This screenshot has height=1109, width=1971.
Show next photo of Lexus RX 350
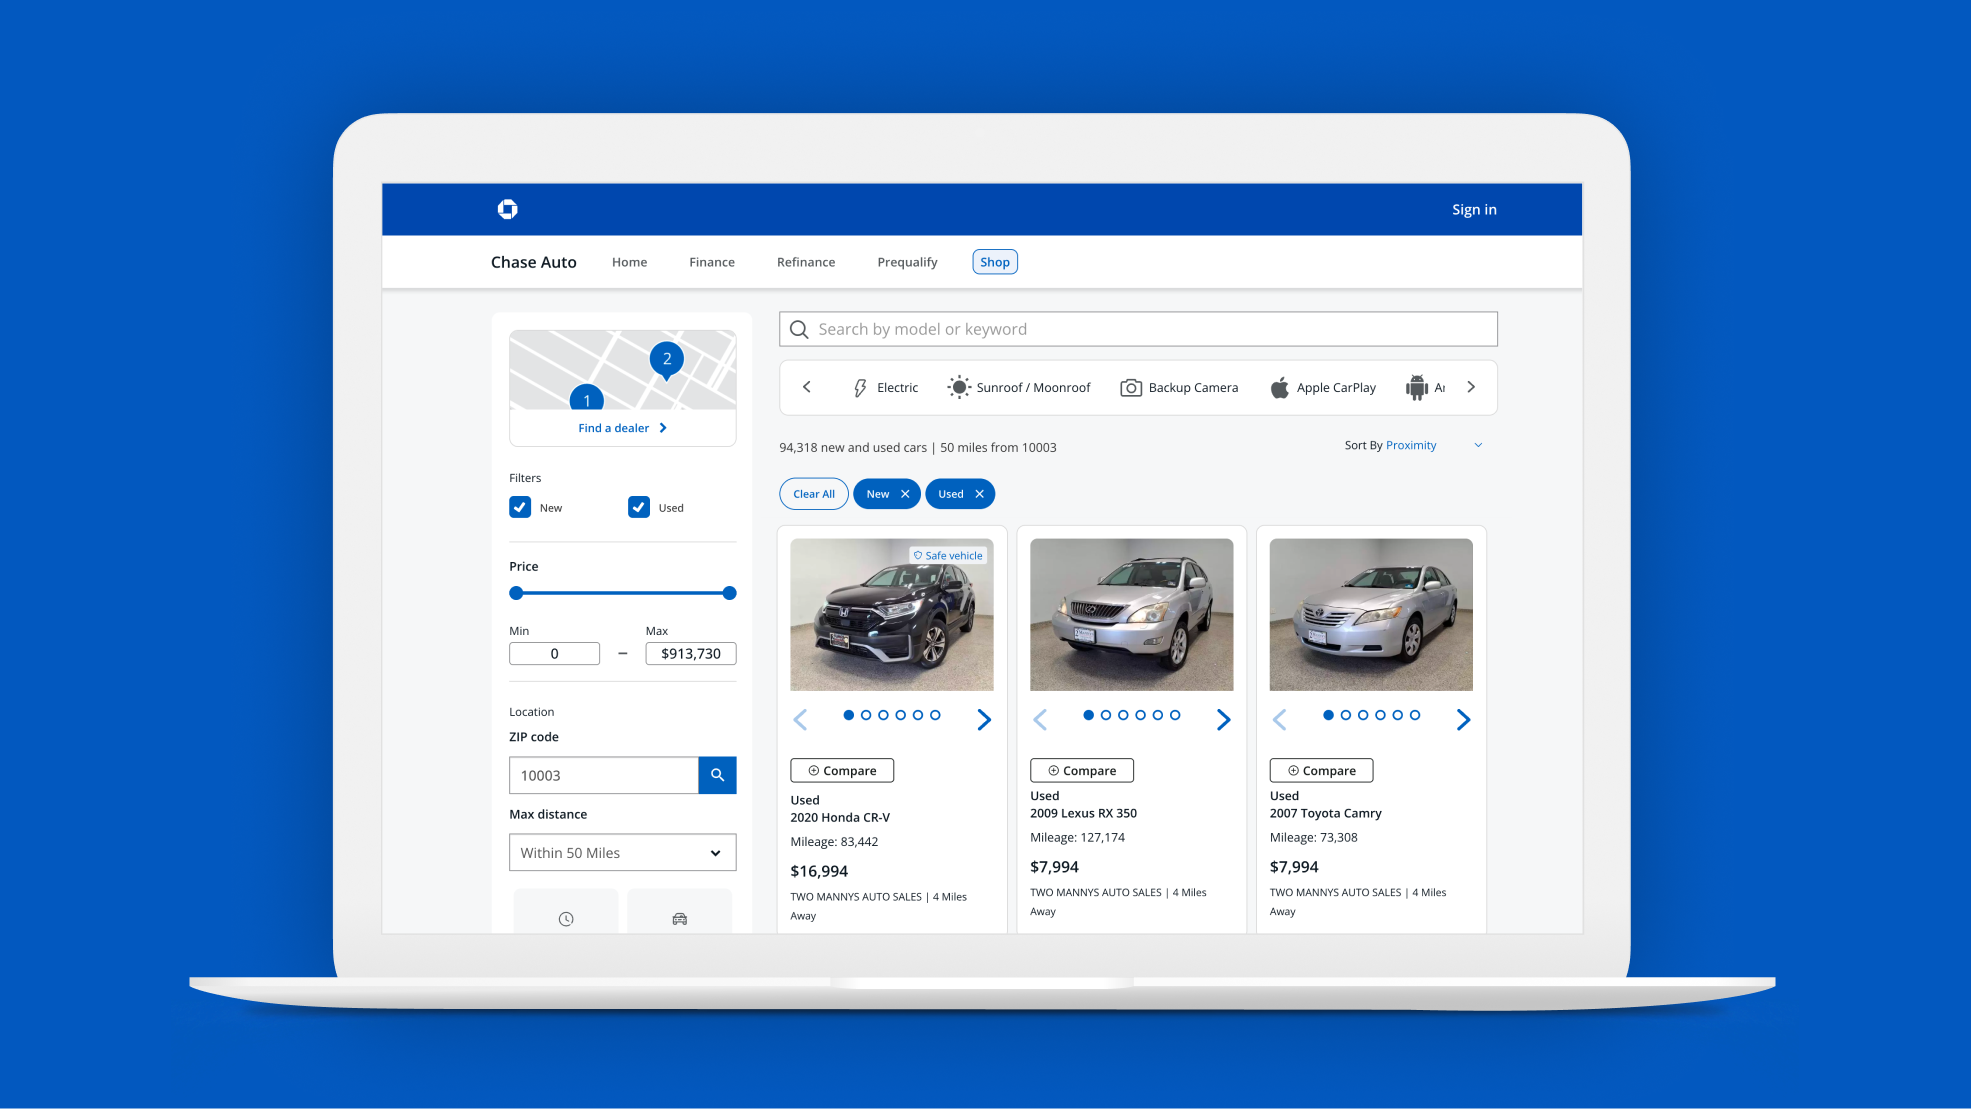(x=1223, y=720)
